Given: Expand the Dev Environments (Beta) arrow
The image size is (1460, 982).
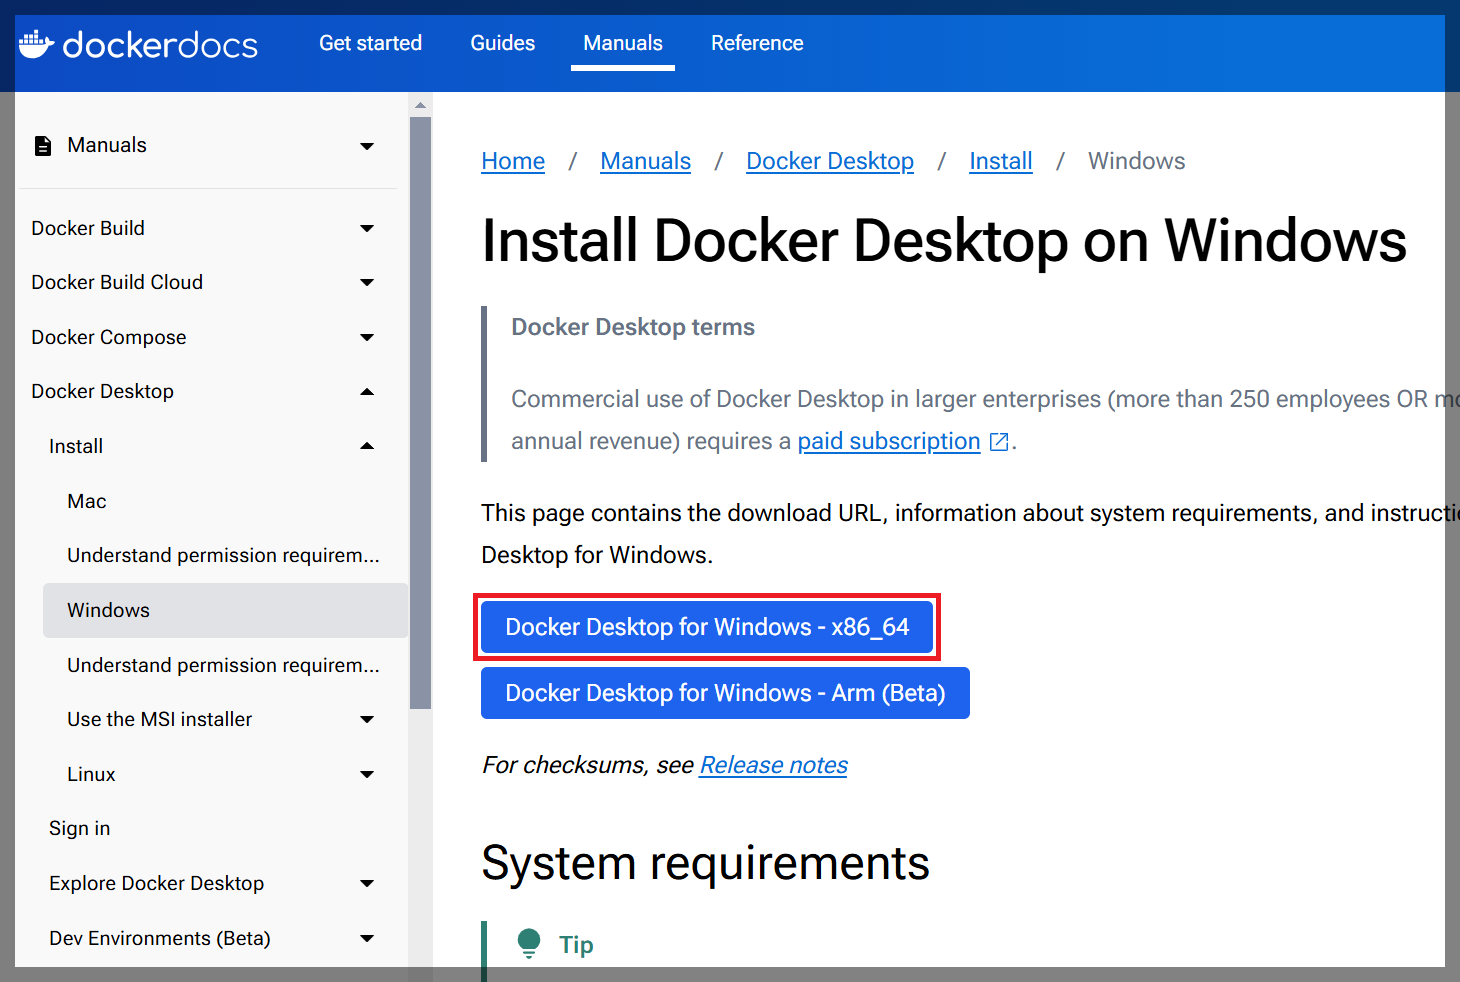Looking at the screenshot, I should [367, 938].
